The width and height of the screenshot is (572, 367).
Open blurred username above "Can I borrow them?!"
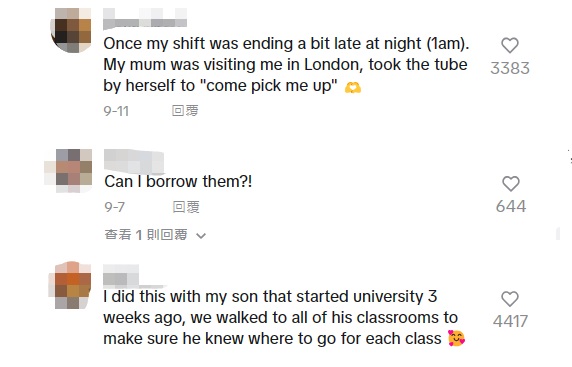point(134,161)
